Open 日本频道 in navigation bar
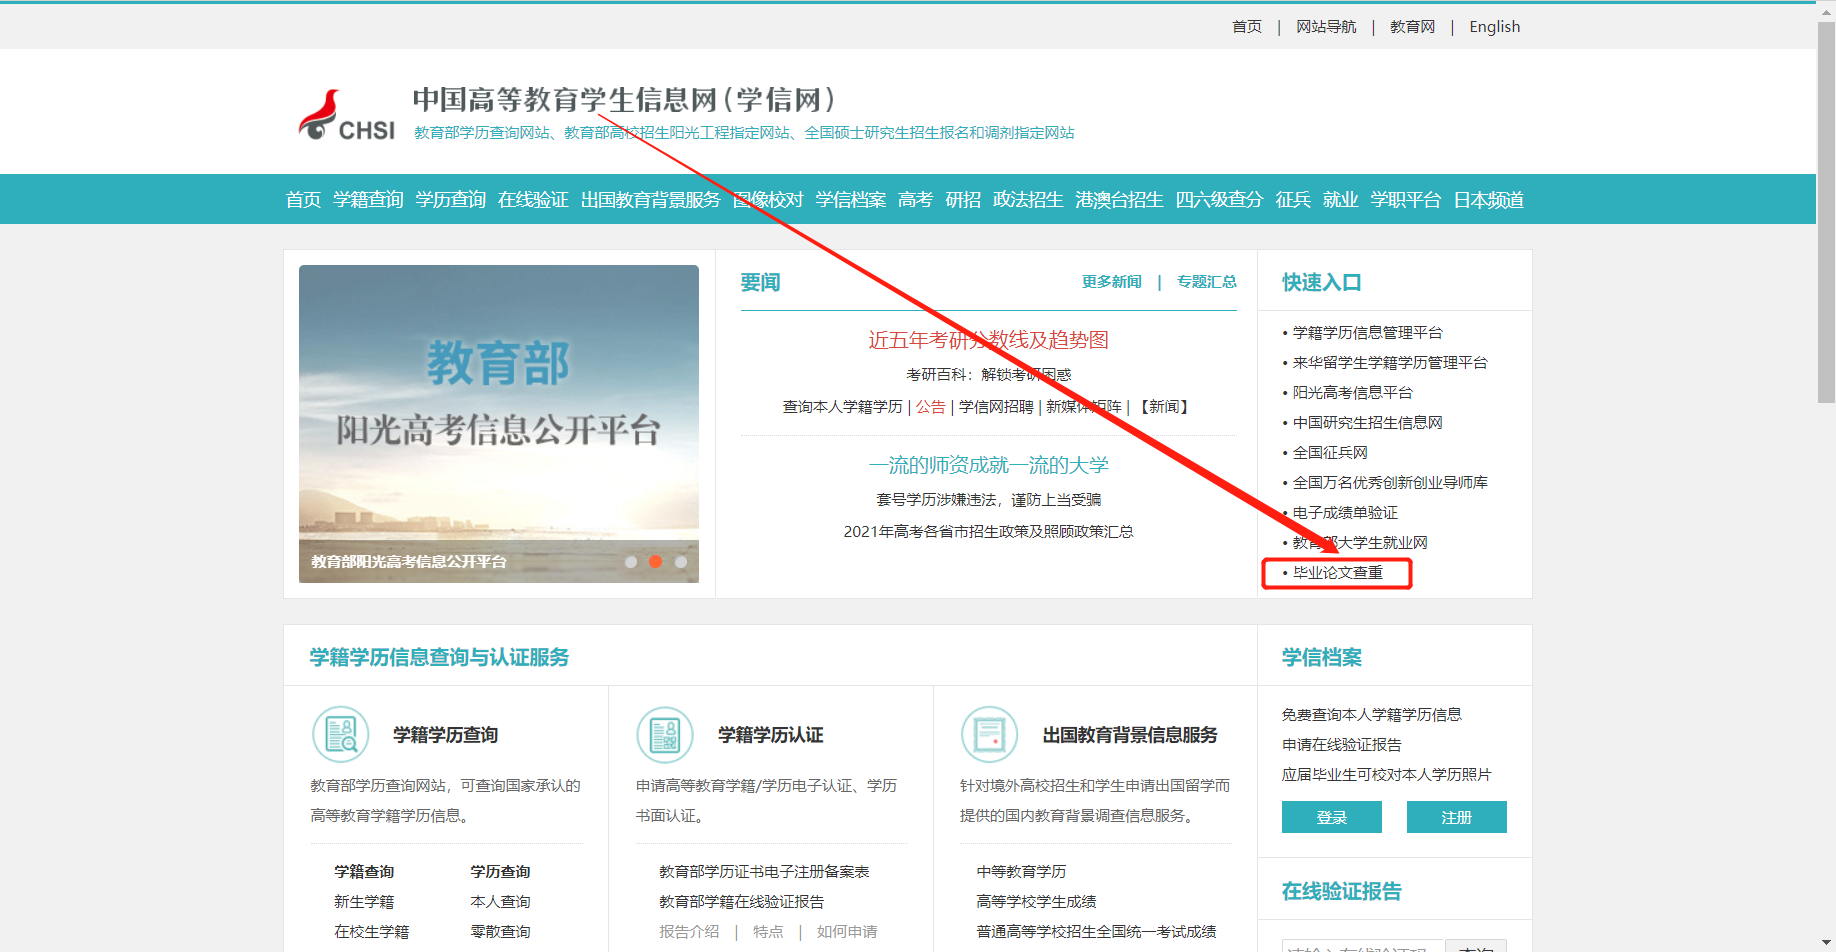The width and height of the screenshot is (1836, 952). click(x=1489, y=200)
